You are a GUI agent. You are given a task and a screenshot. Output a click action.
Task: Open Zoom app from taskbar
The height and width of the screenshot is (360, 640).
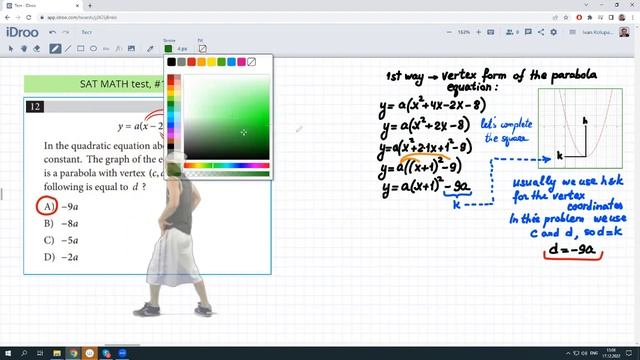[122, 353]
